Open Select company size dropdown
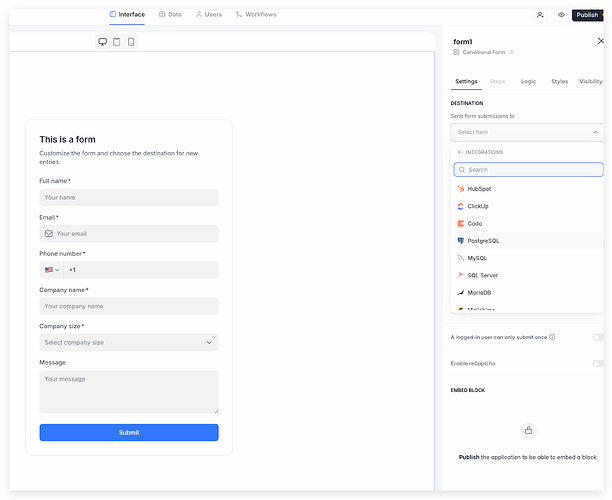Viewport: 612px width, 500px height. pos(129,342)
